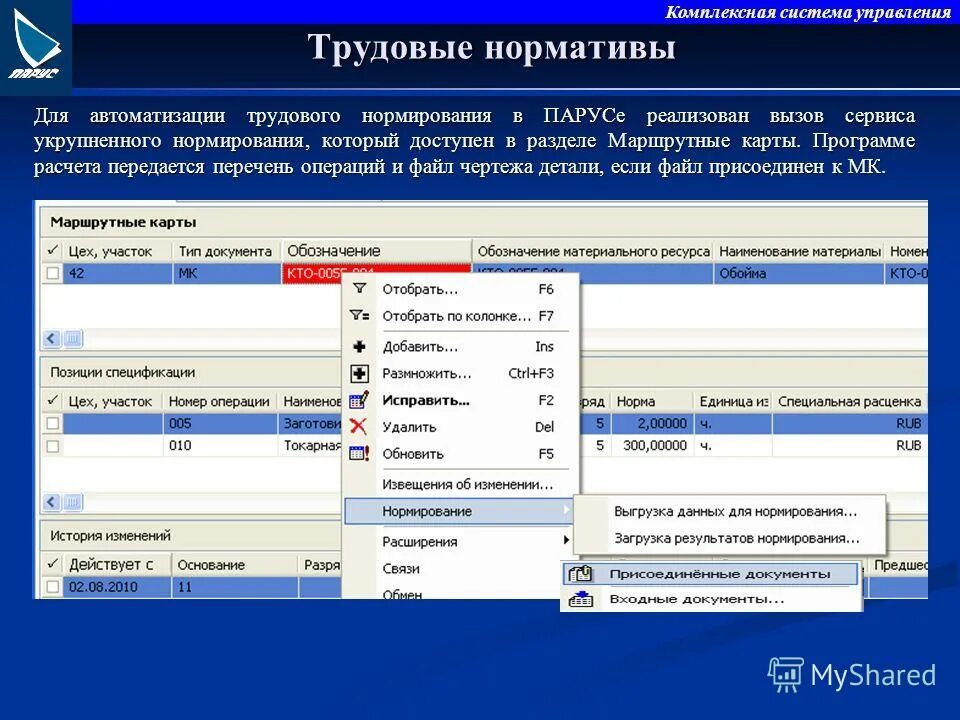Click the Обойма material name cell

click(x=798, y=273)
